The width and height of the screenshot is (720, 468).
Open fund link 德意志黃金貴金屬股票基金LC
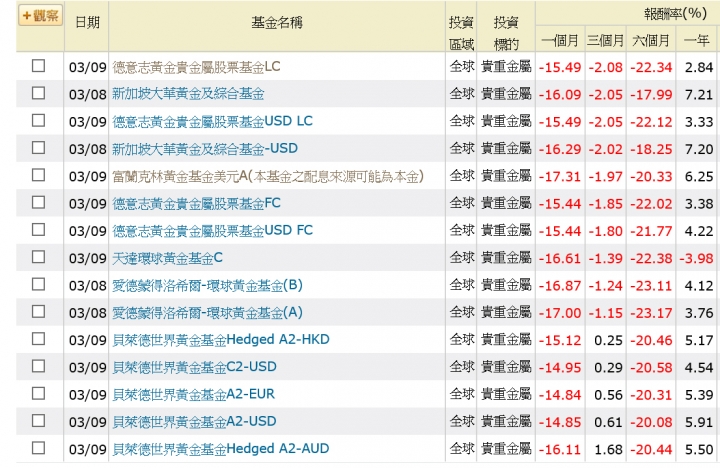pos(196,67)
